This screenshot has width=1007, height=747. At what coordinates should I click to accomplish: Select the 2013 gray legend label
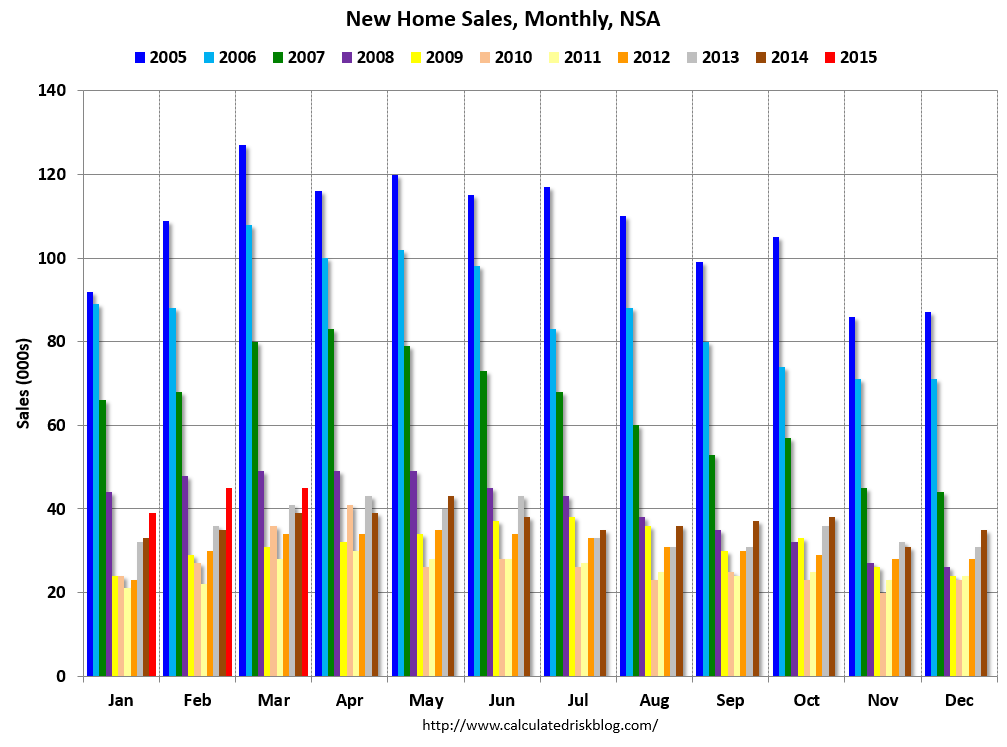[x=721, y=58]
